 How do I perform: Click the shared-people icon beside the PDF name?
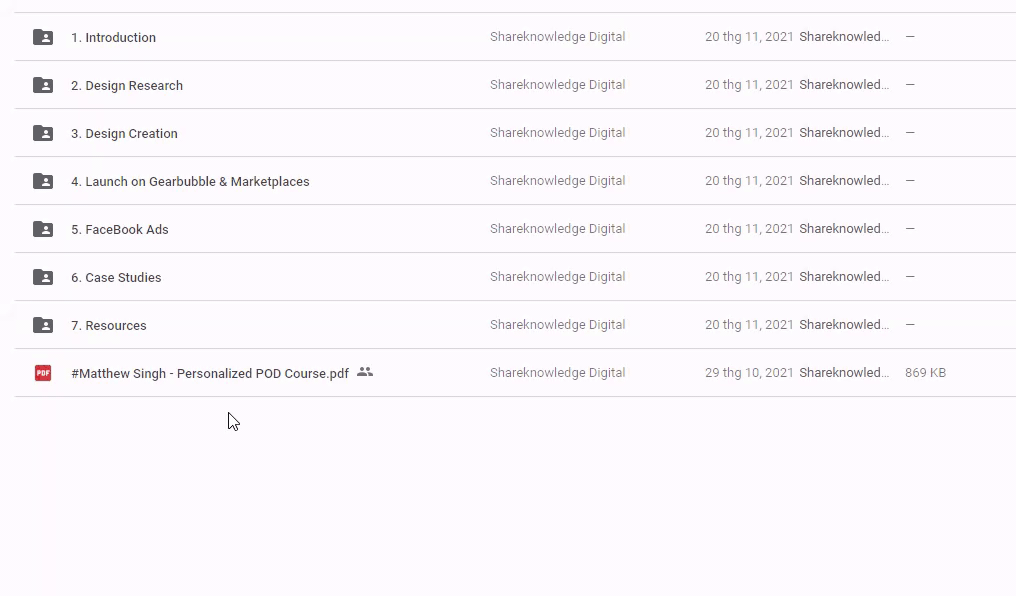365,372
